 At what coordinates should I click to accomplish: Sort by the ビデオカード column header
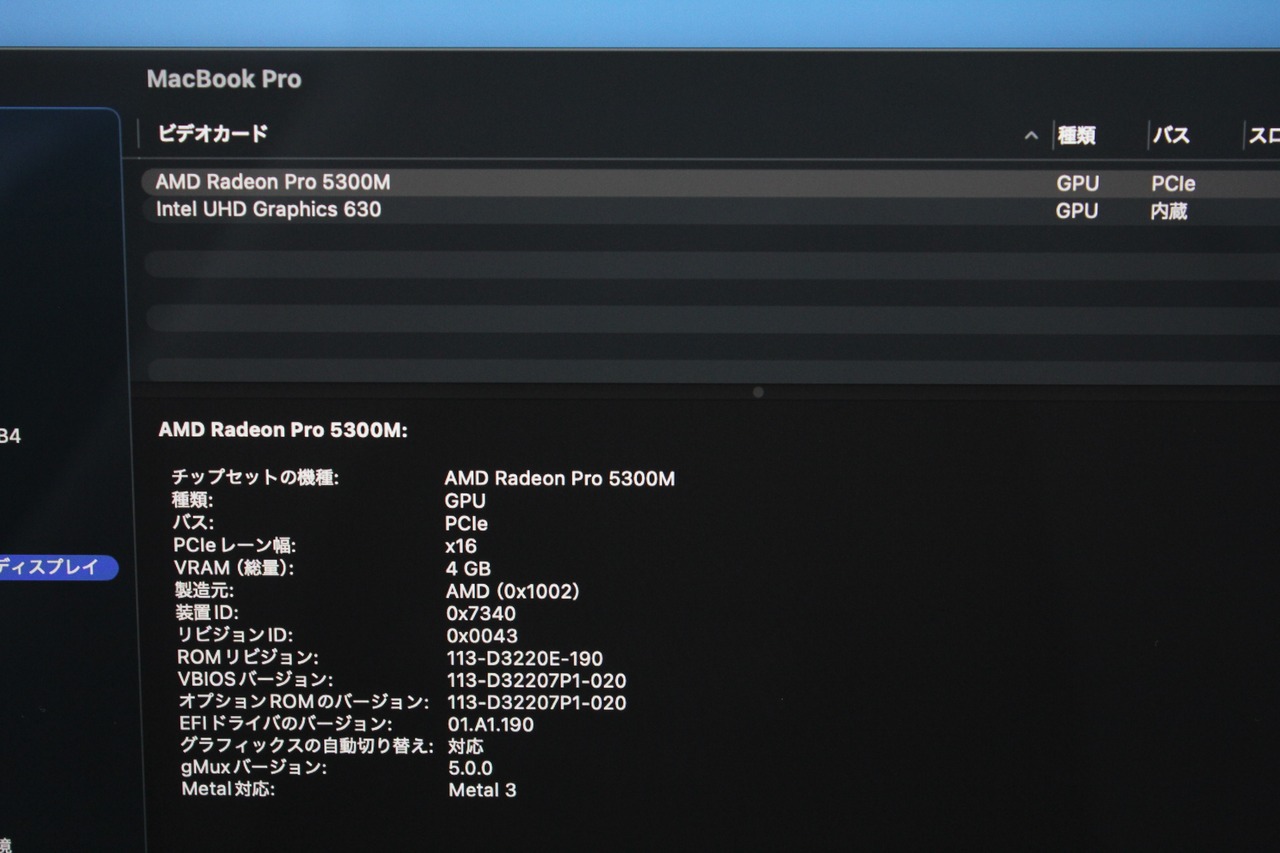[x=212, y=133]
